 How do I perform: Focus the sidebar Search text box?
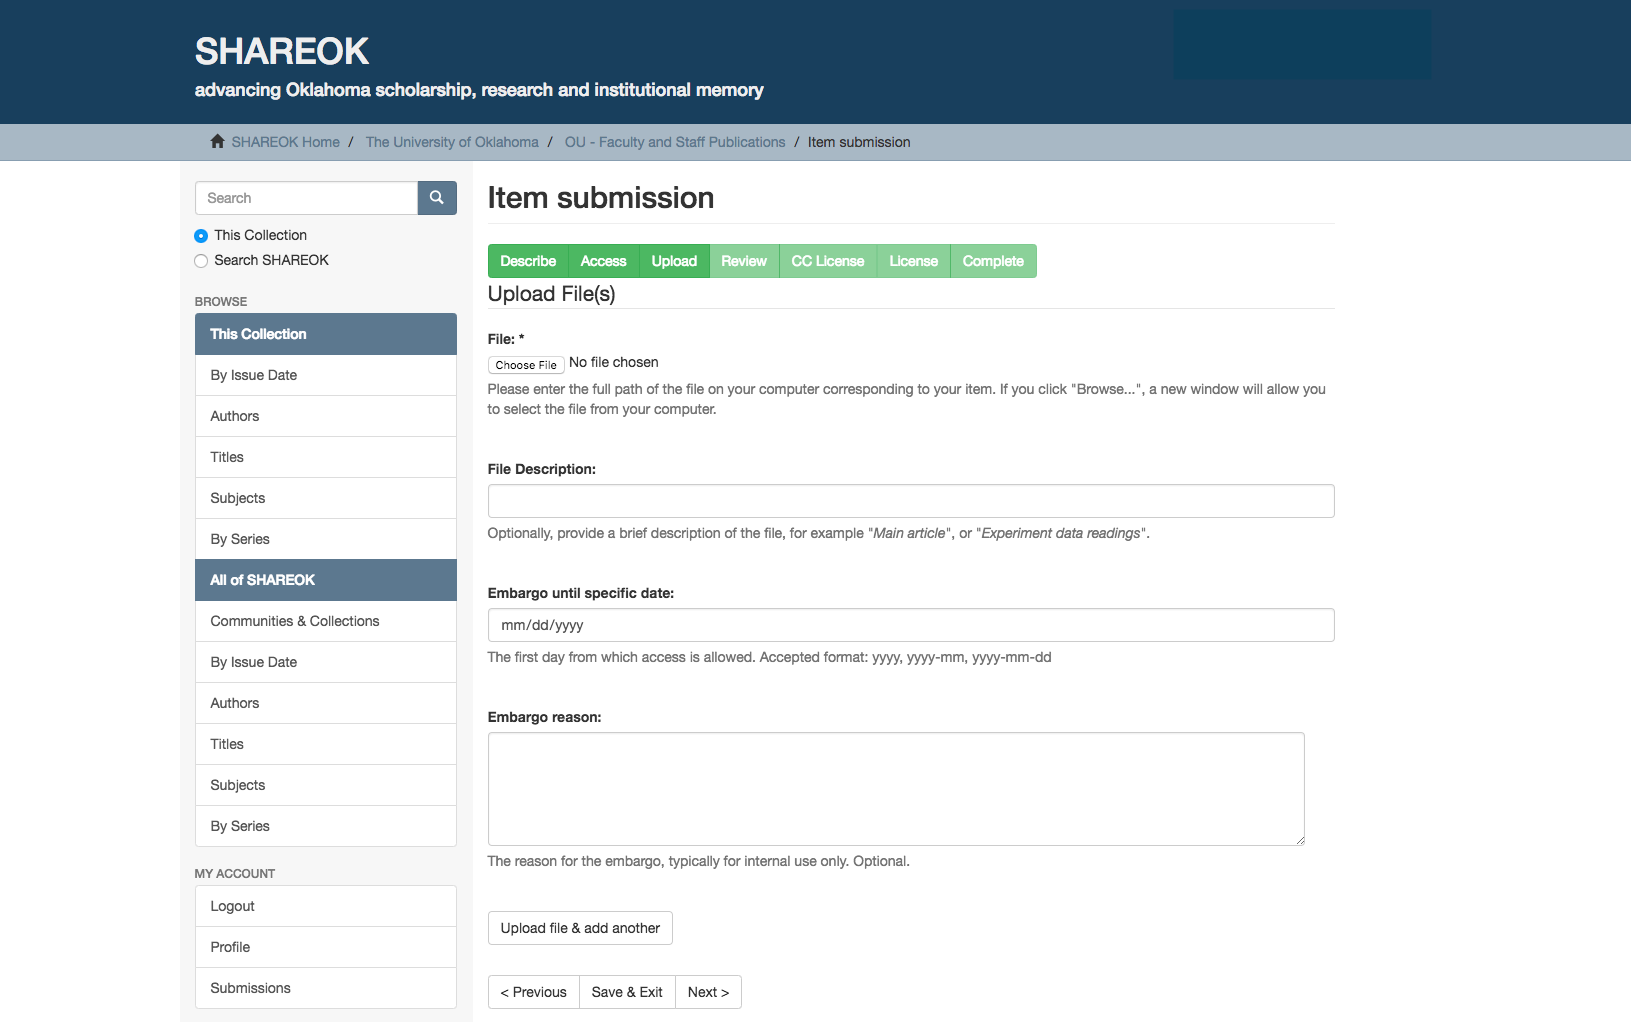click(306, 198)
